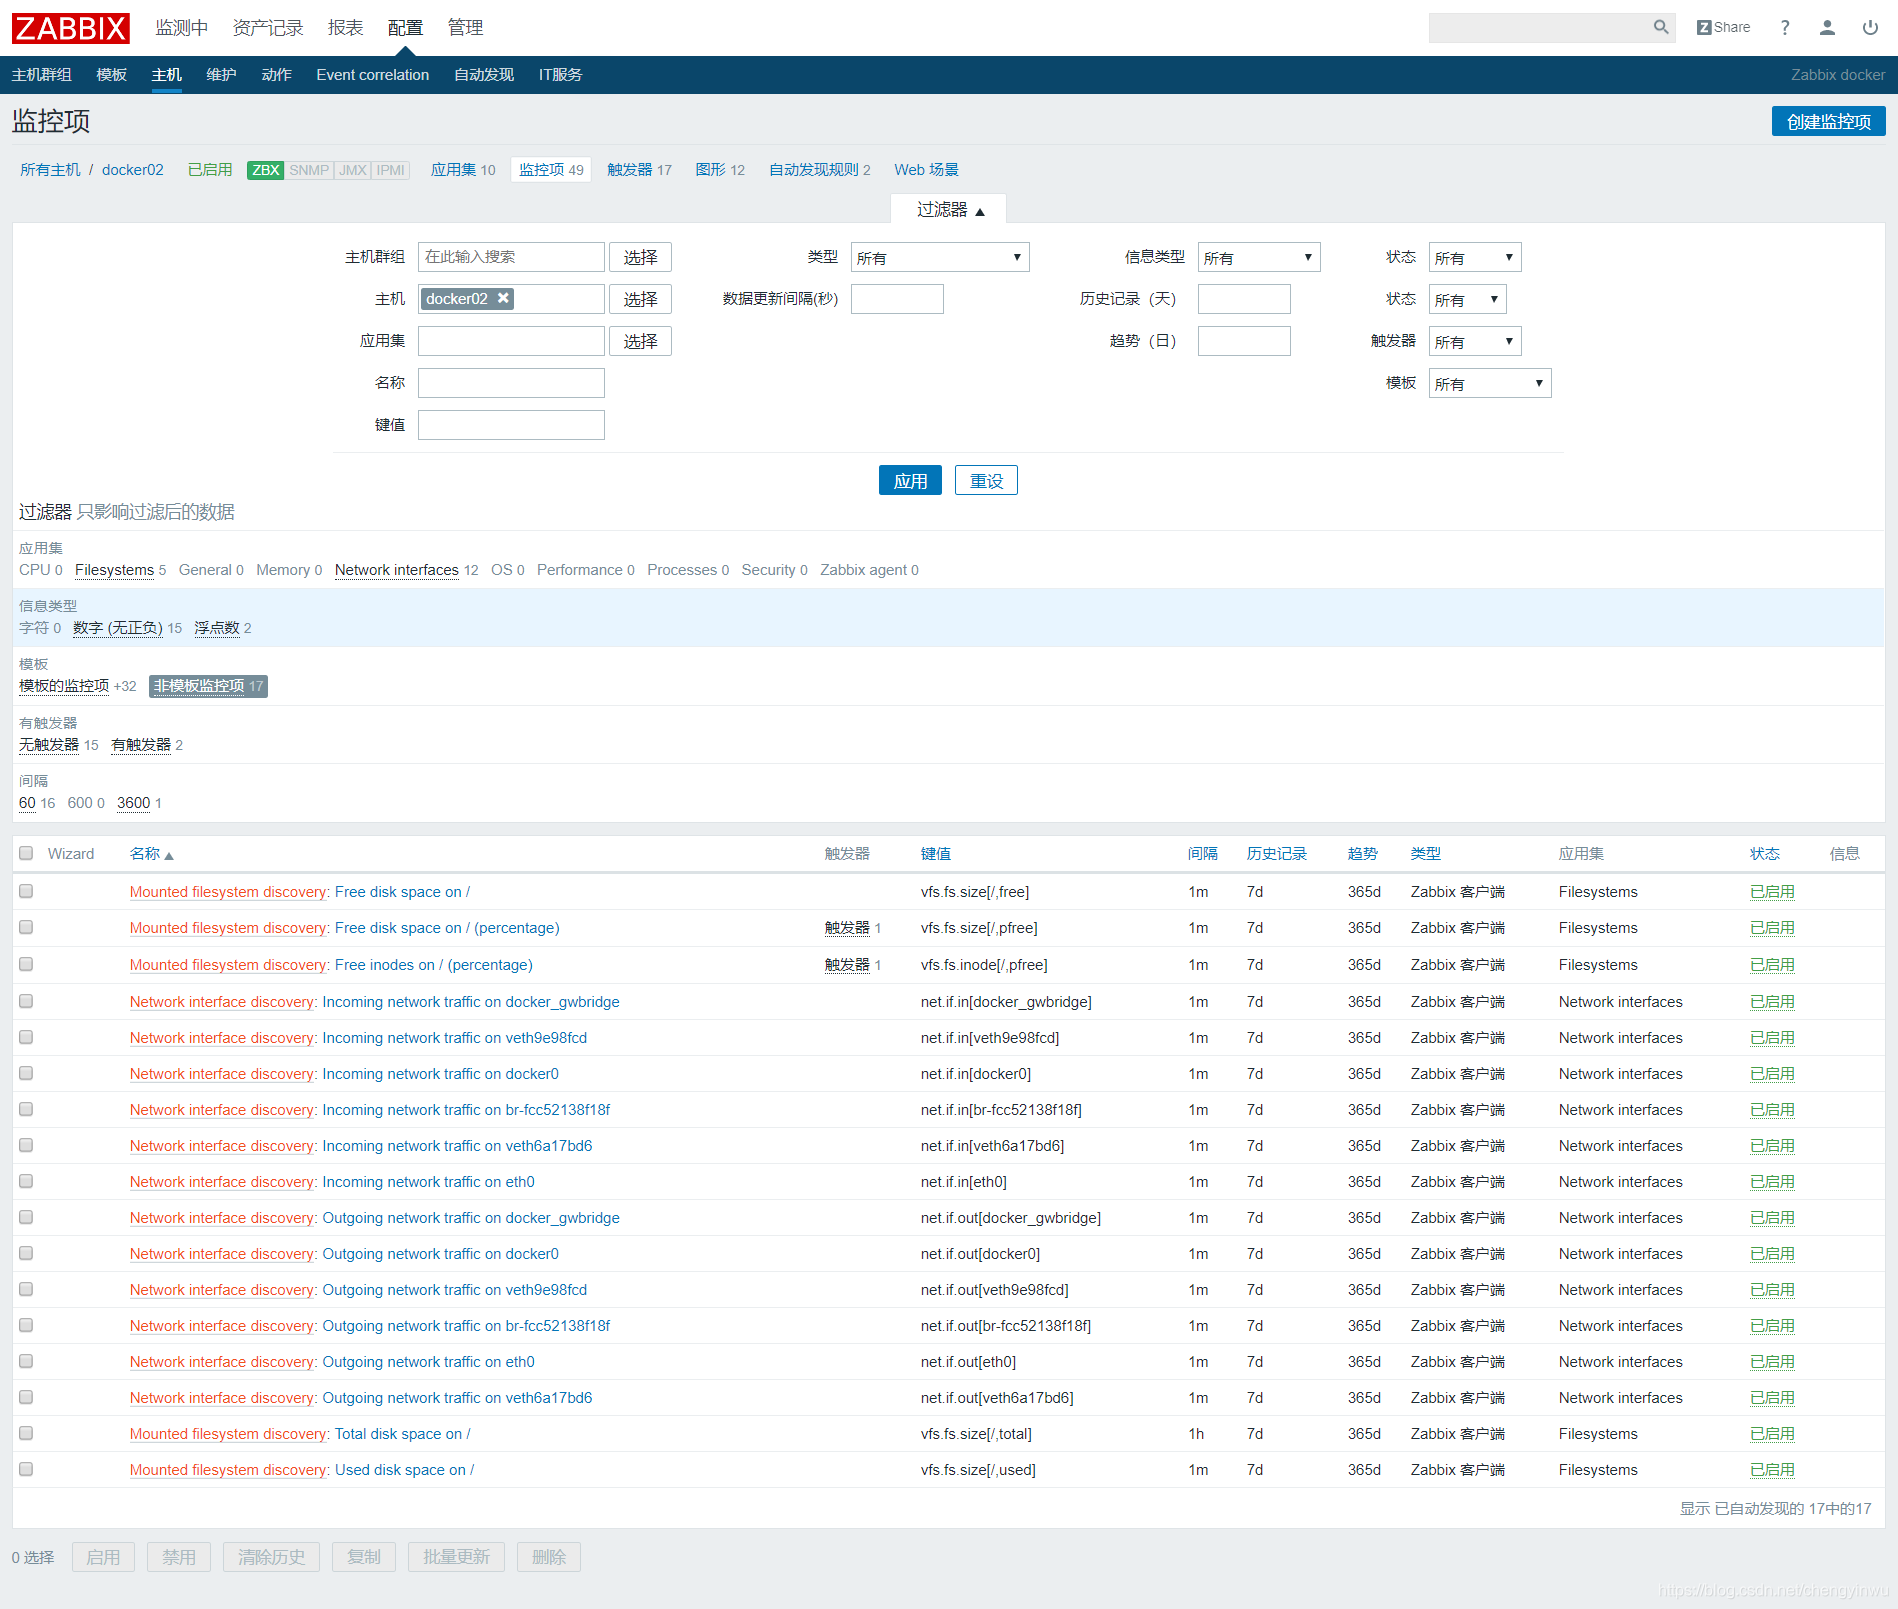
Task: Toggle the select-all checkbox in table header
Action: 26,853
